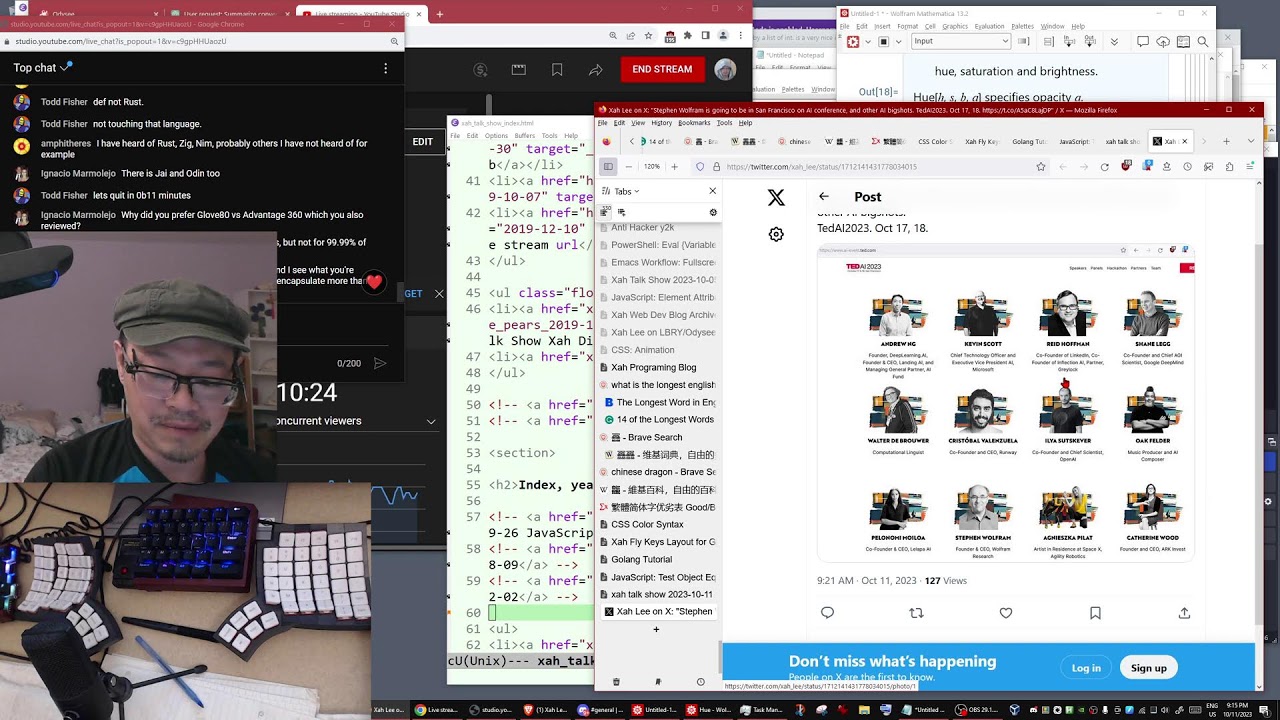Switch to the 'Golang Tut' Firefox tab

1030,142
